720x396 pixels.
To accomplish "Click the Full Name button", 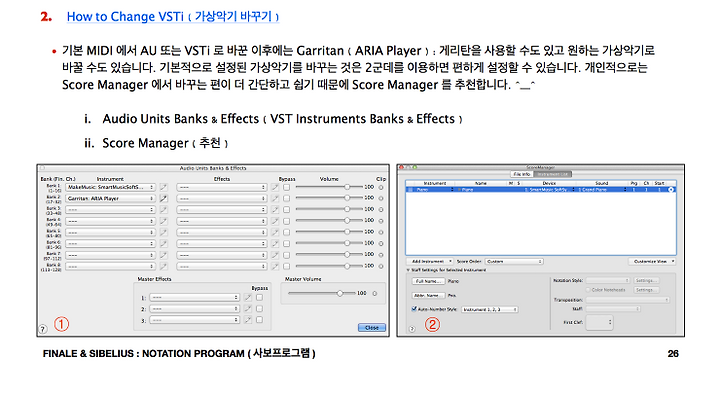I will point(428,281).
